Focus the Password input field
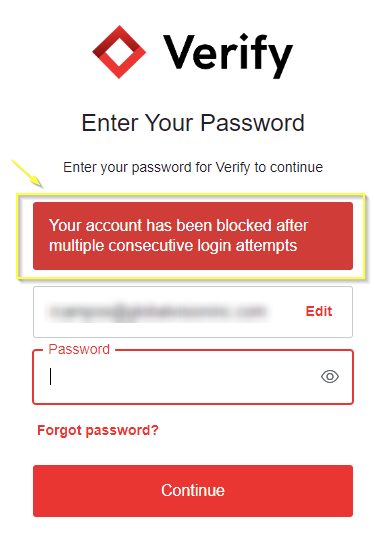This screenshot has width=374, height=552. pos(193,377)
